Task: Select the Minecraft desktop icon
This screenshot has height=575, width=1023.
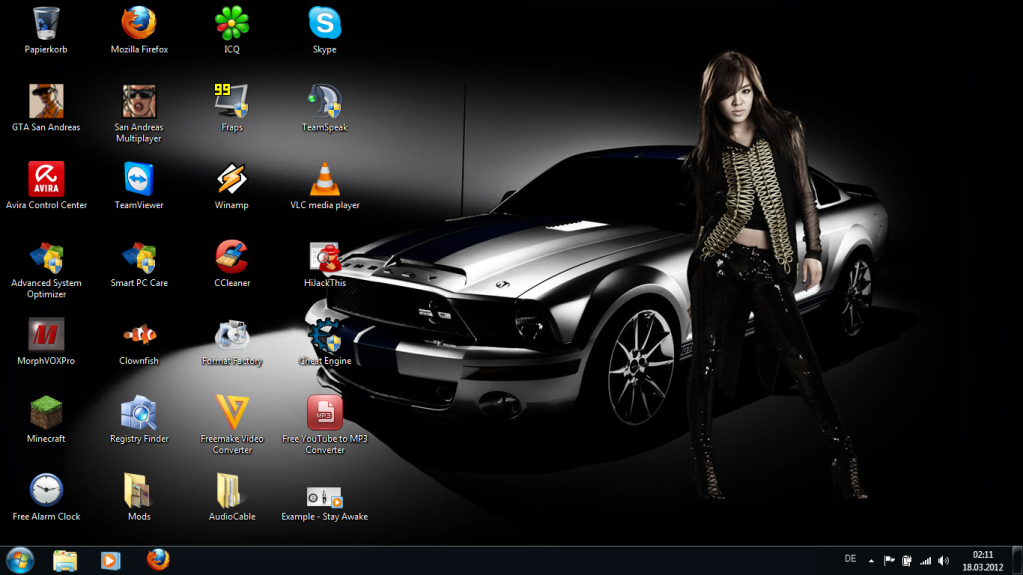Action: point(46,414)
